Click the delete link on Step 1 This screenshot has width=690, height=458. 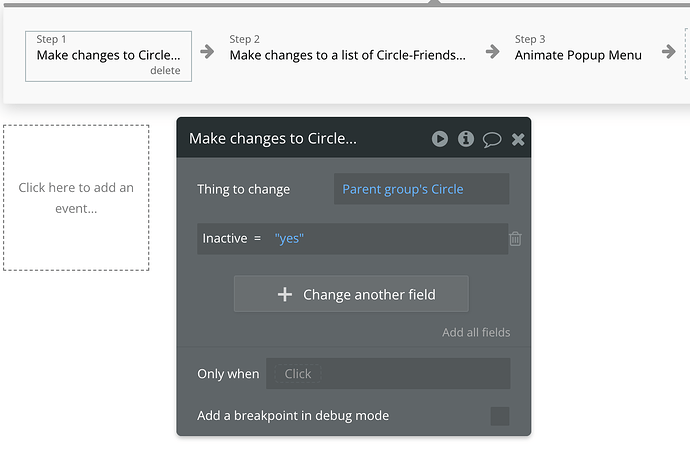(165, 71)
